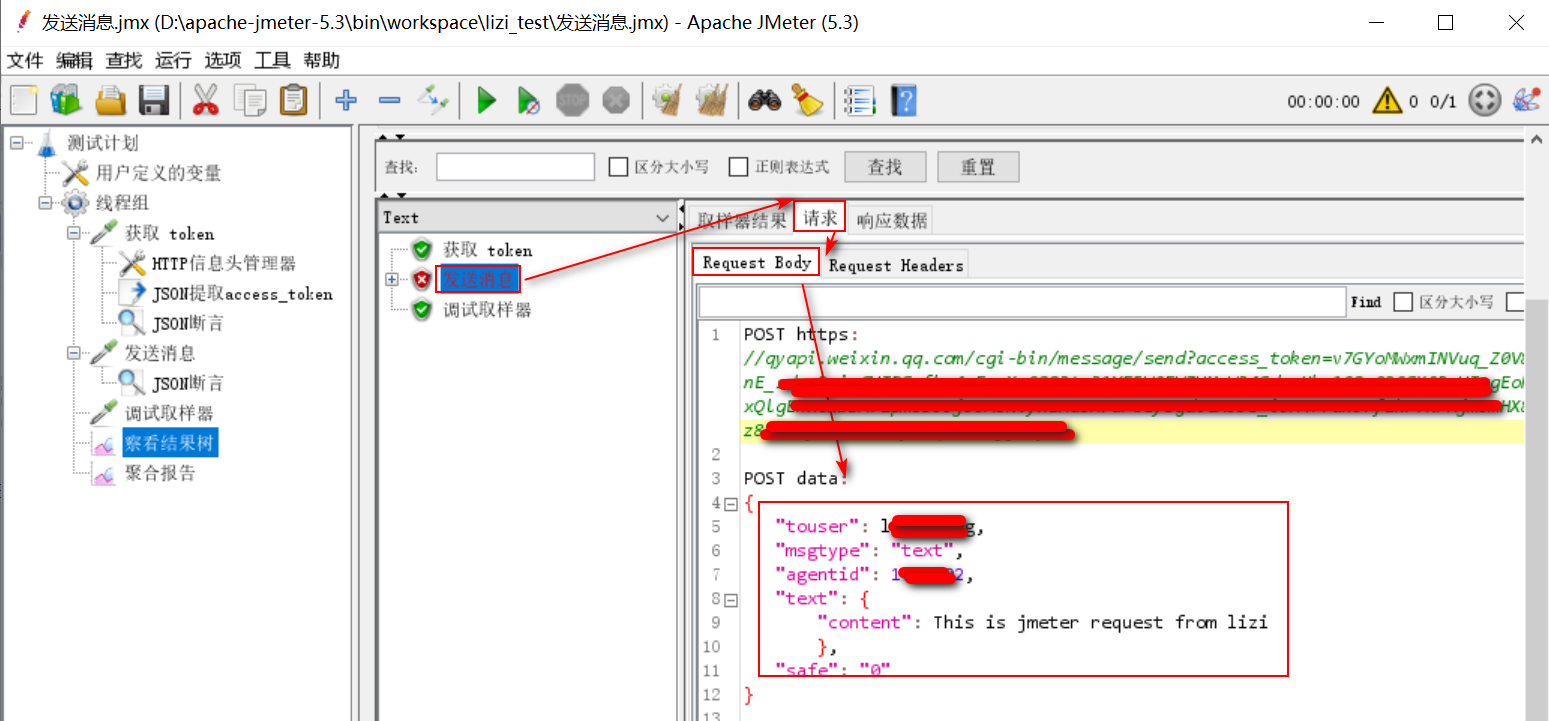Click the Help question mark icon
1549x721 pixels.
tap(904, 100)
